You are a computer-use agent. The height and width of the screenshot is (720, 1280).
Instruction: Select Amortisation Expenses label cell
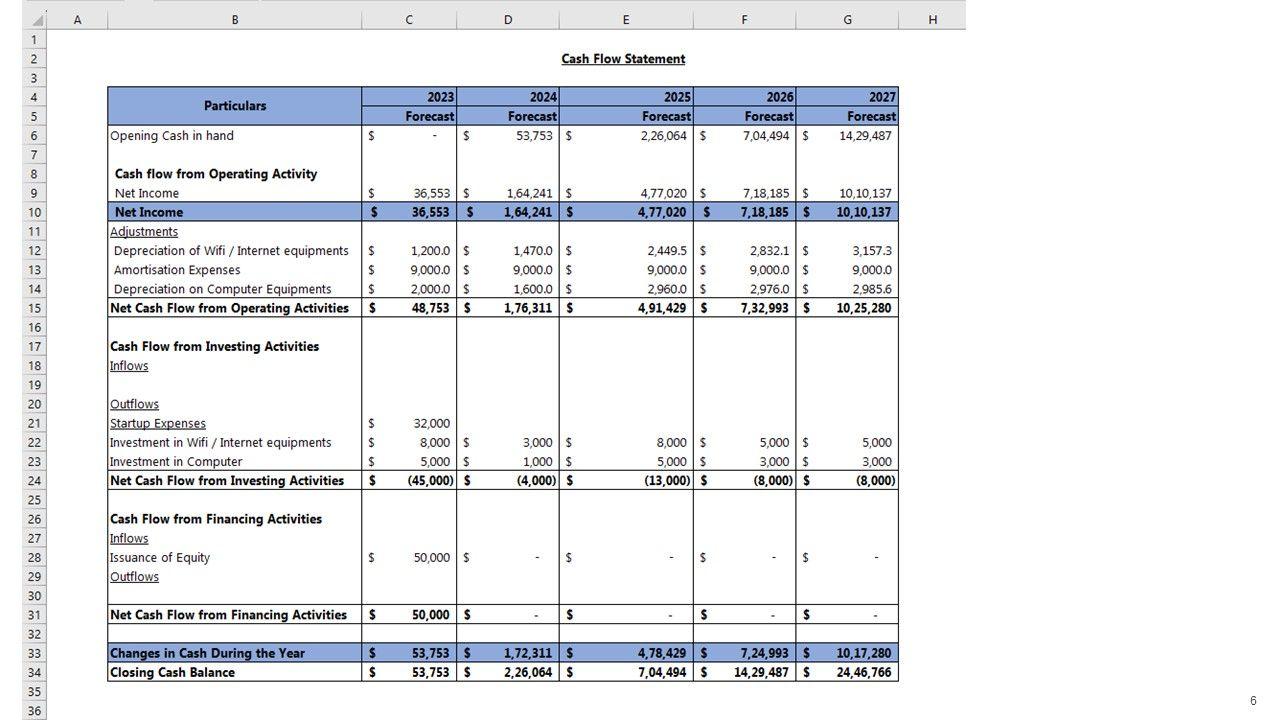point(177,270)
